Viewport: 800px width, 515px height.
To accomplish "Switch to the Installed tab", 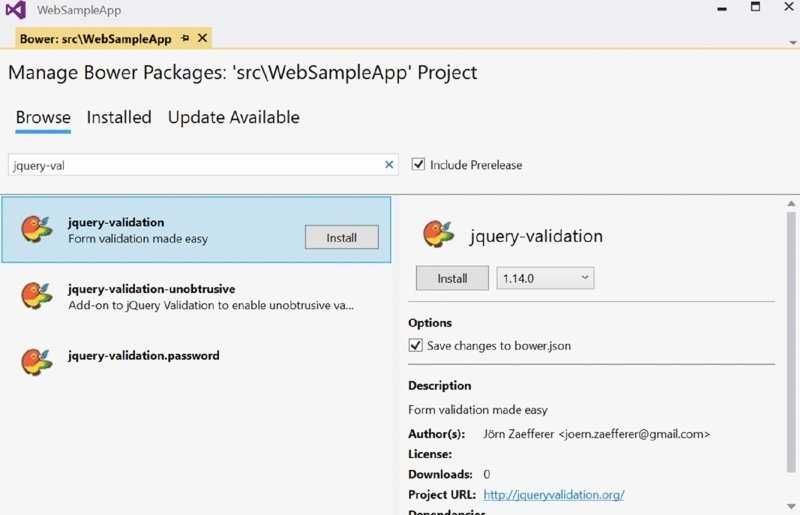I will (119, 117).
